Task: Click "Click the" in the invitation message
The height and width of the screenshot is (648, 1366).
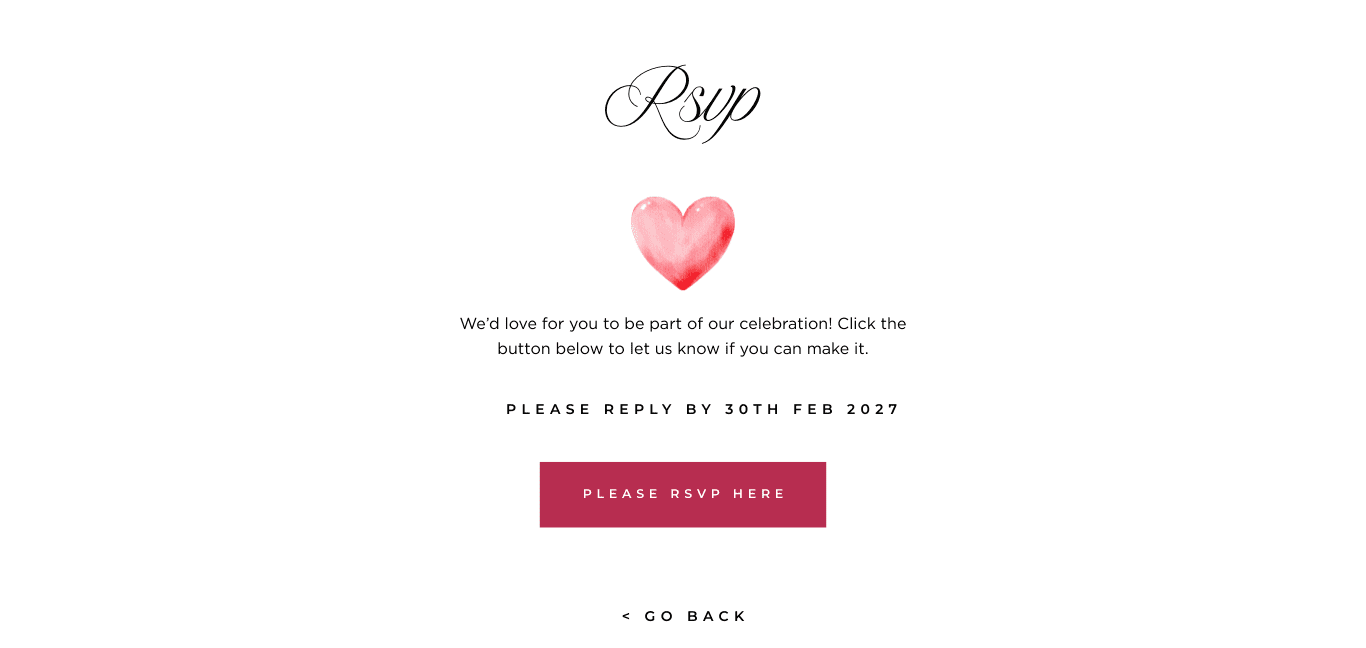Action: 872,324
